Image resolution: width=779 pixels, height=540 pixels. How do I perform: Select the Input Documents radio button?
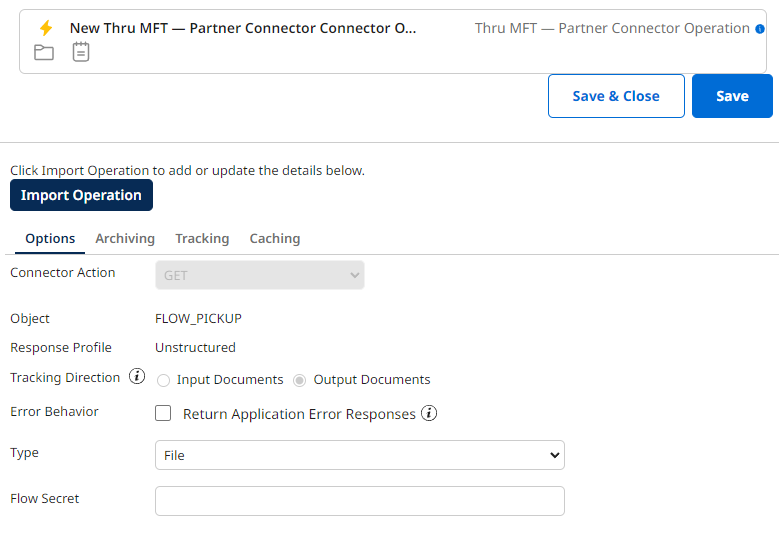163,380
